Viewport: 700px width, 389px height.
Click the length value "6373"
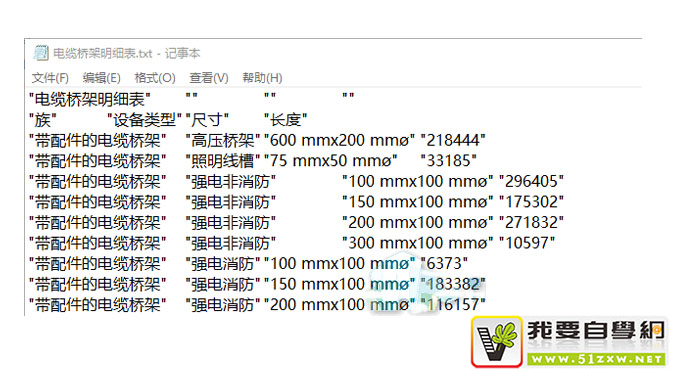click(x=444, y=264)
